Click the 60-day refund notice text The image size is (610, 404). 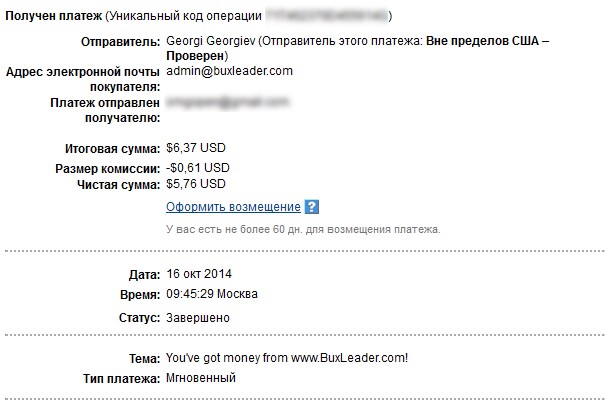tap(303, 229)
